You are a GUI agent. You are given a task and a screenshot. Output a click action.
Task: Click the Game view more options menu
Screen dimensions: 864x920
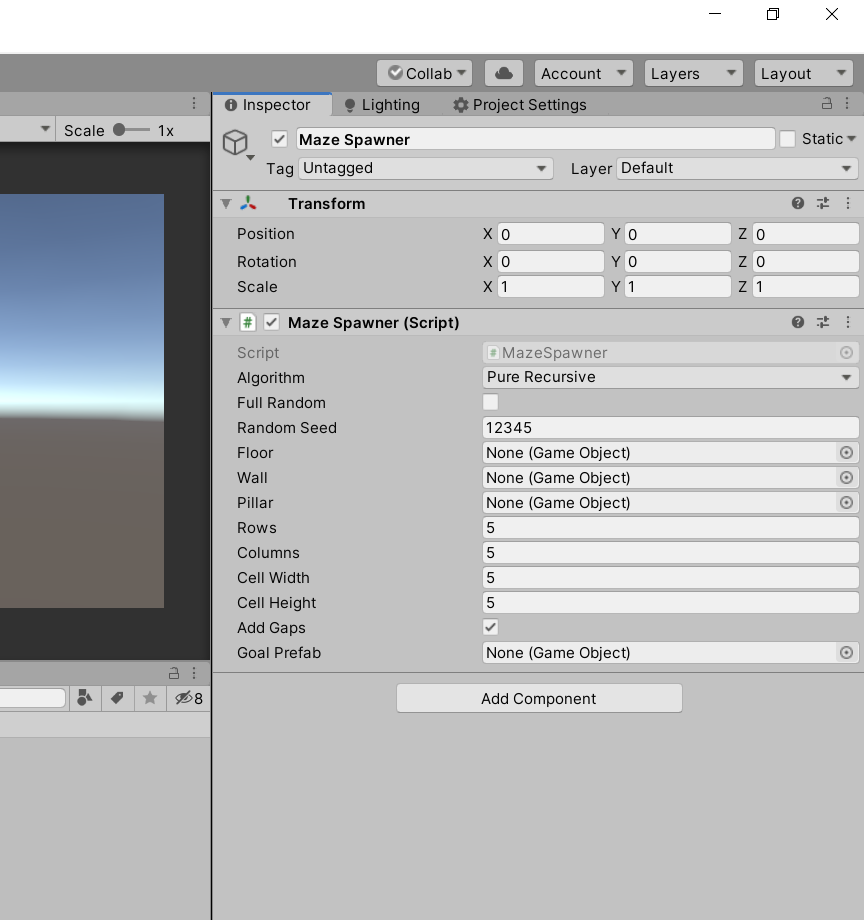click(x=194, y=104)
